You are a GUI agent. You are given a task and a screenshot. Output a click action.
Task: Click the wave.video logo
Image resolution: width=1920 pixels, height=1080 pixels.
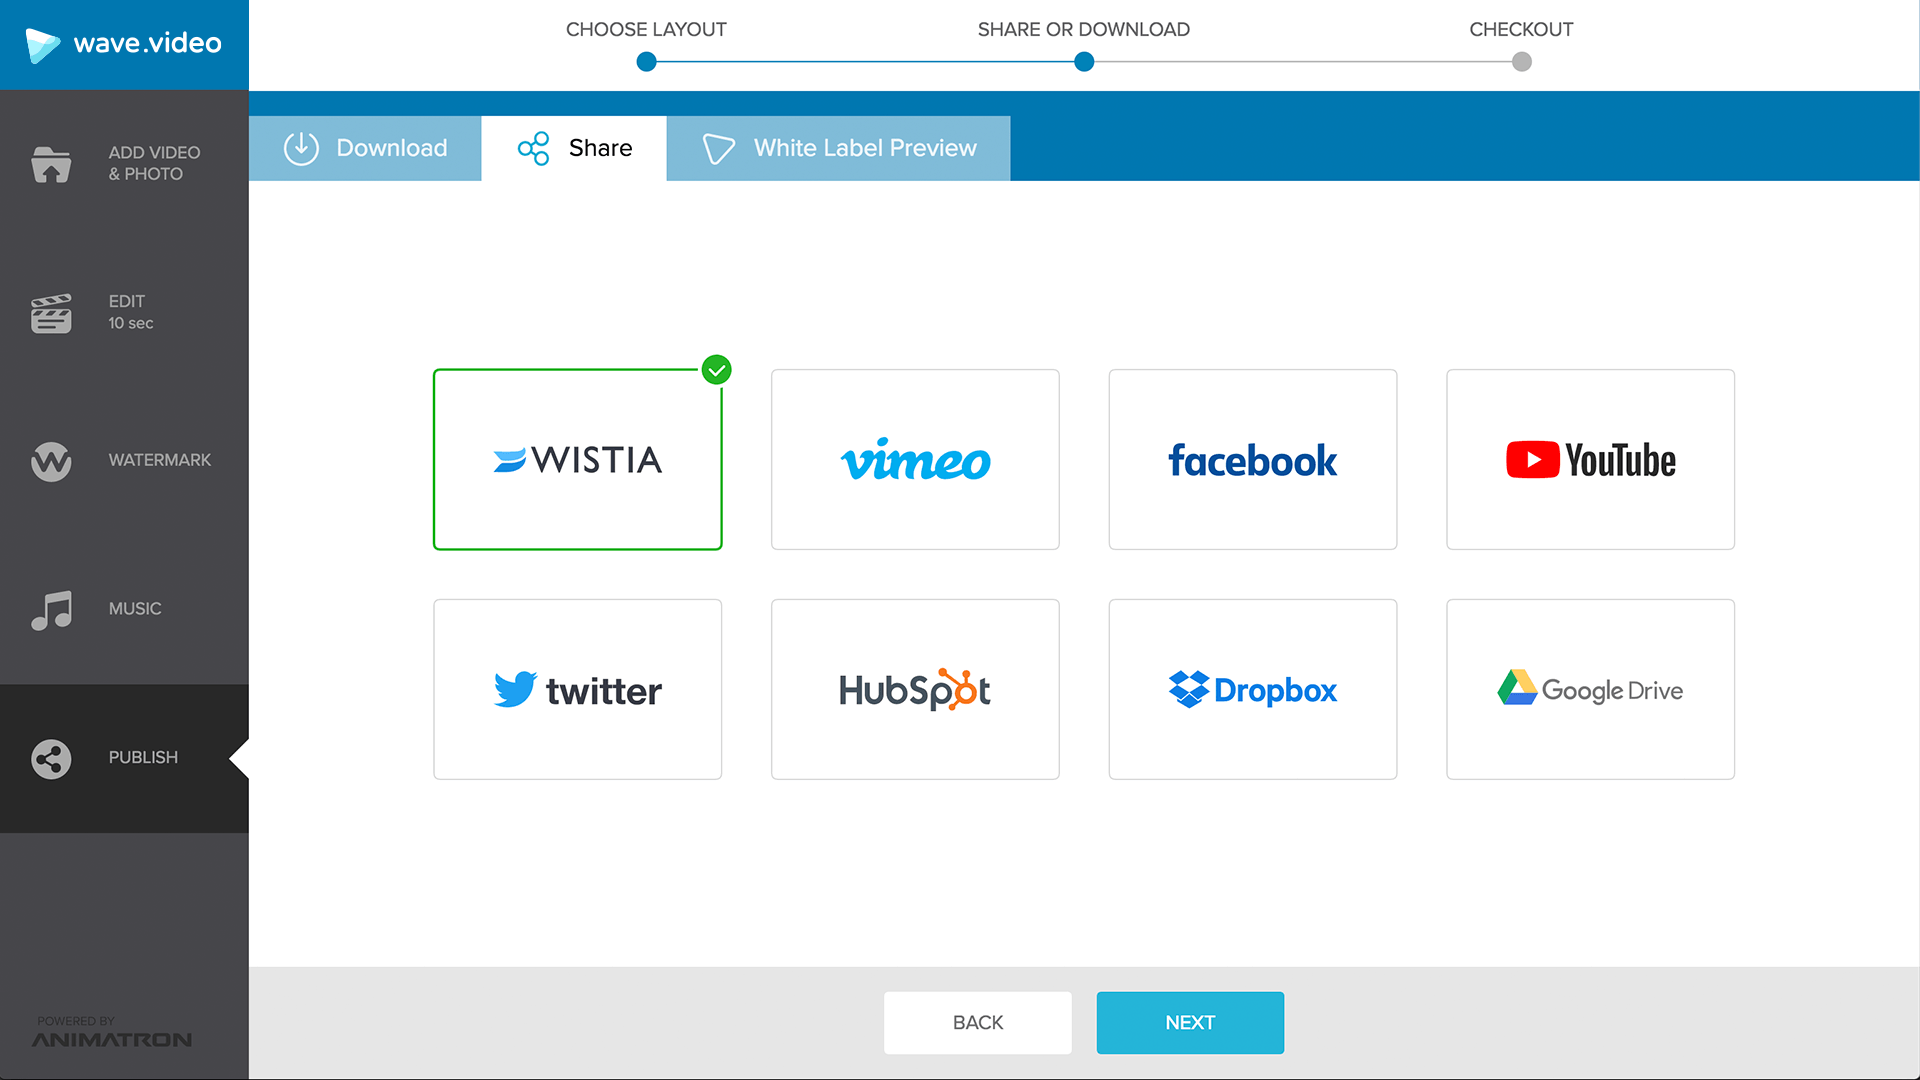click(123, 44)
